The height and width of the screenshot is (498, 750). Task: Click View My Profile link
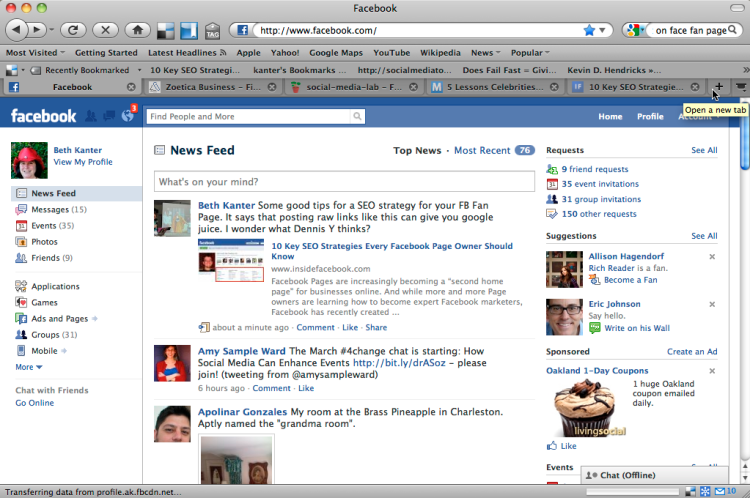83,162
